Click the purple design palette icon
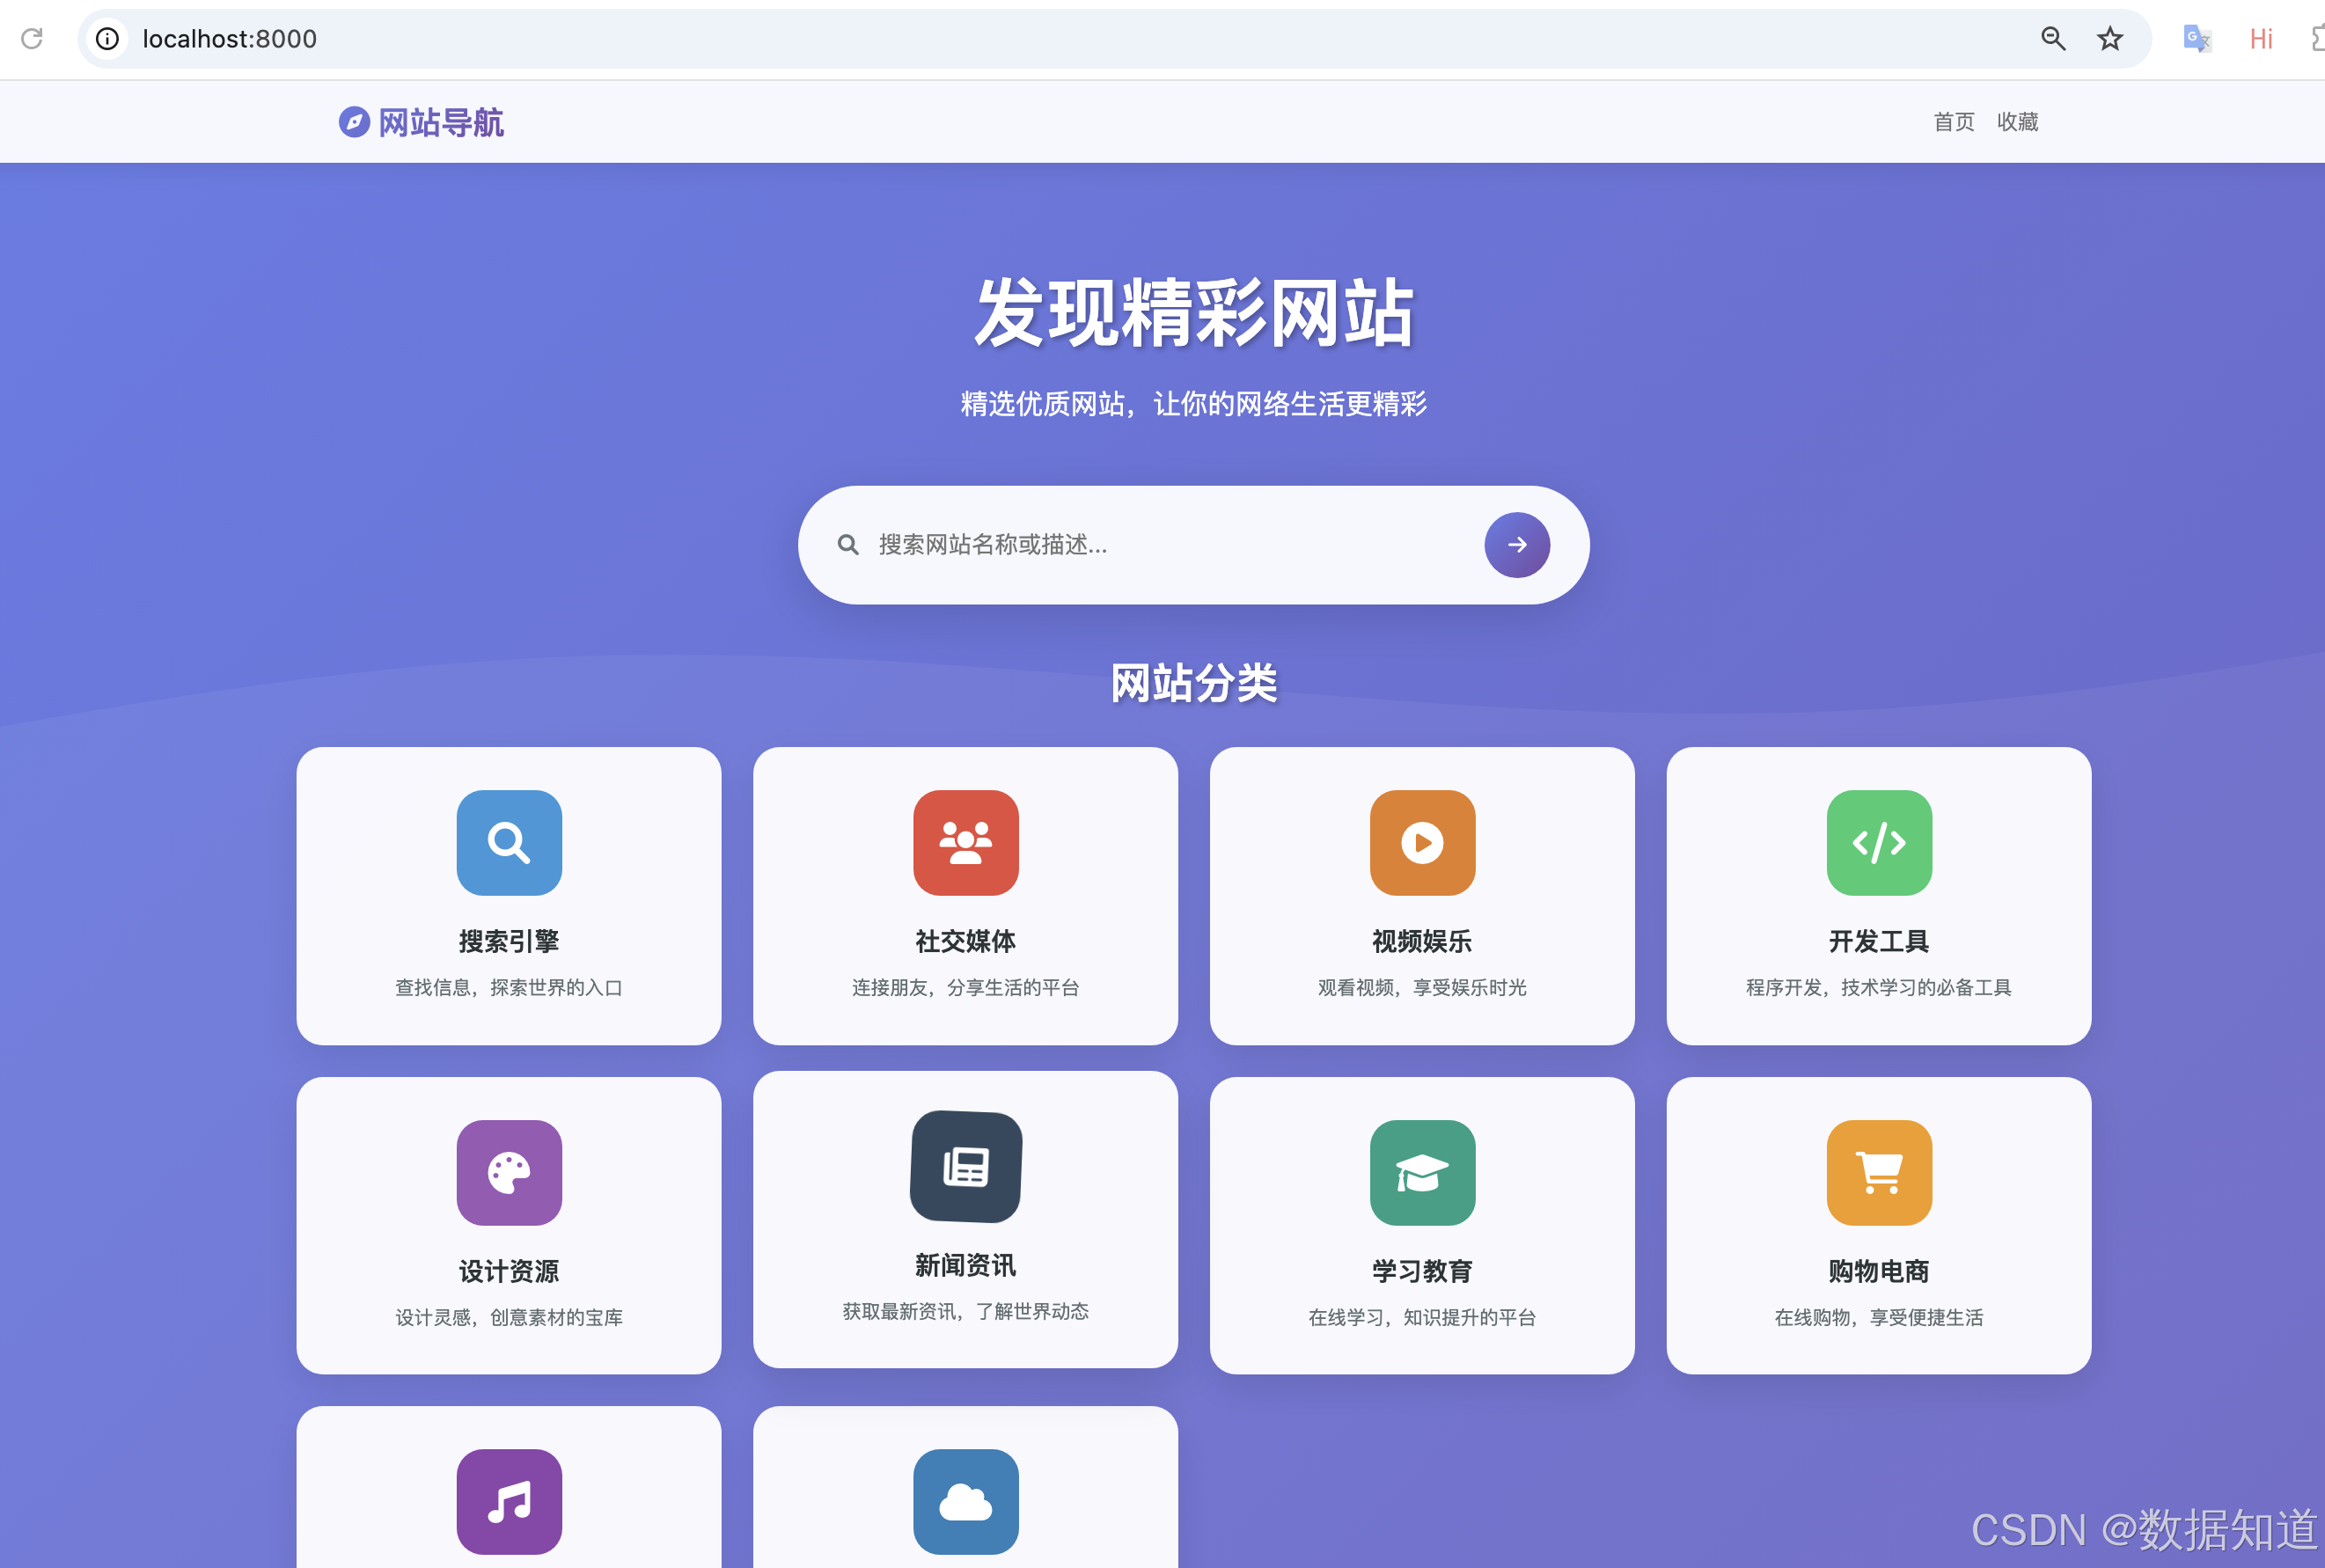This screenshot has width=2325, height=1568. (509, 1172)
